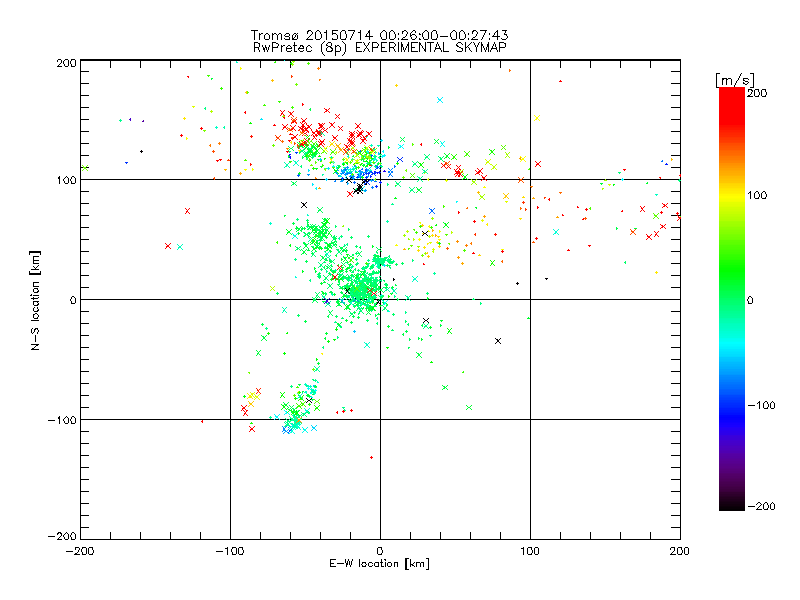
Task: Click the colorbar tick label '-100'
Action: pyautogui.click(x=761, y=405)
